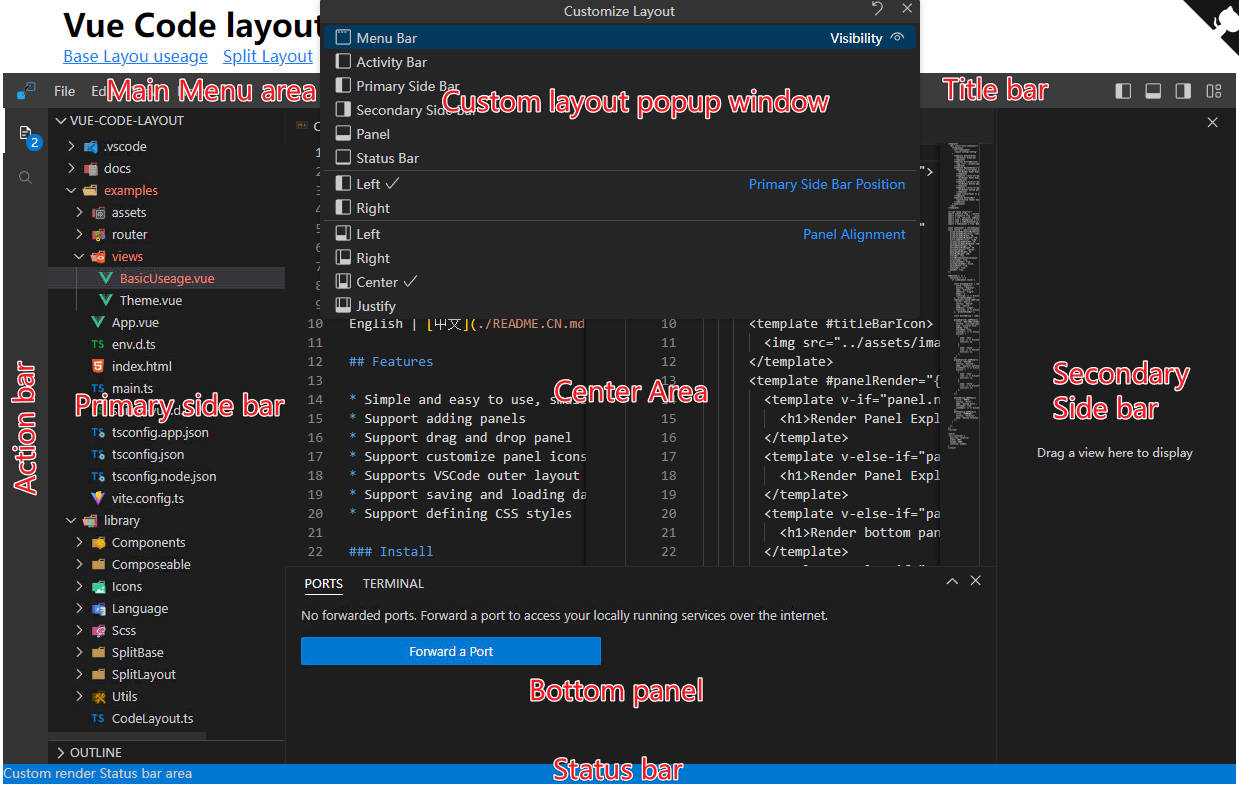Screen dimensions: 1239x785
Task: Expand the .vscode folder
Action: [x=167, y=146]
